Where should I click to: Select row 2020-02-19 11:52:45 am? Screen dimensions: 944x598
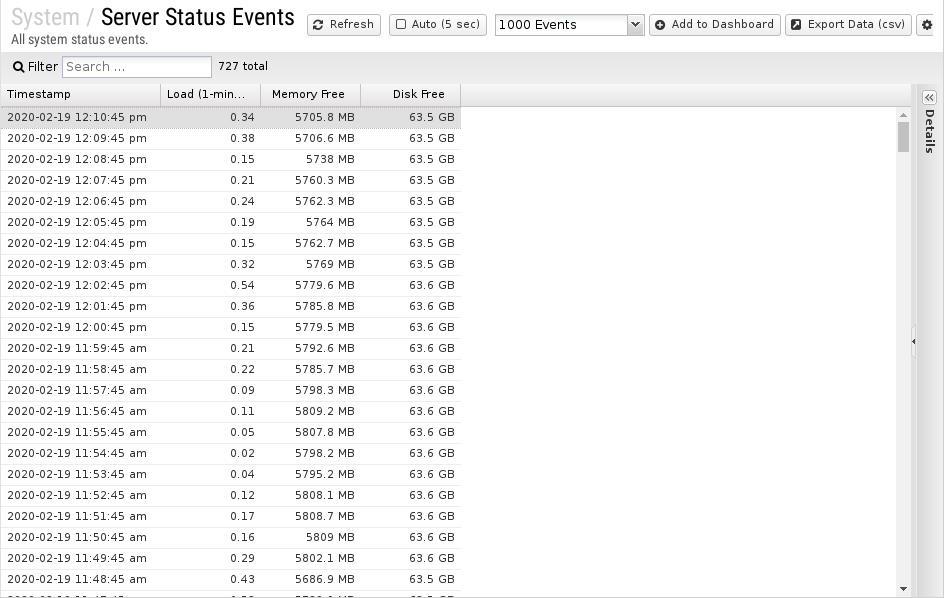point(231,496)
